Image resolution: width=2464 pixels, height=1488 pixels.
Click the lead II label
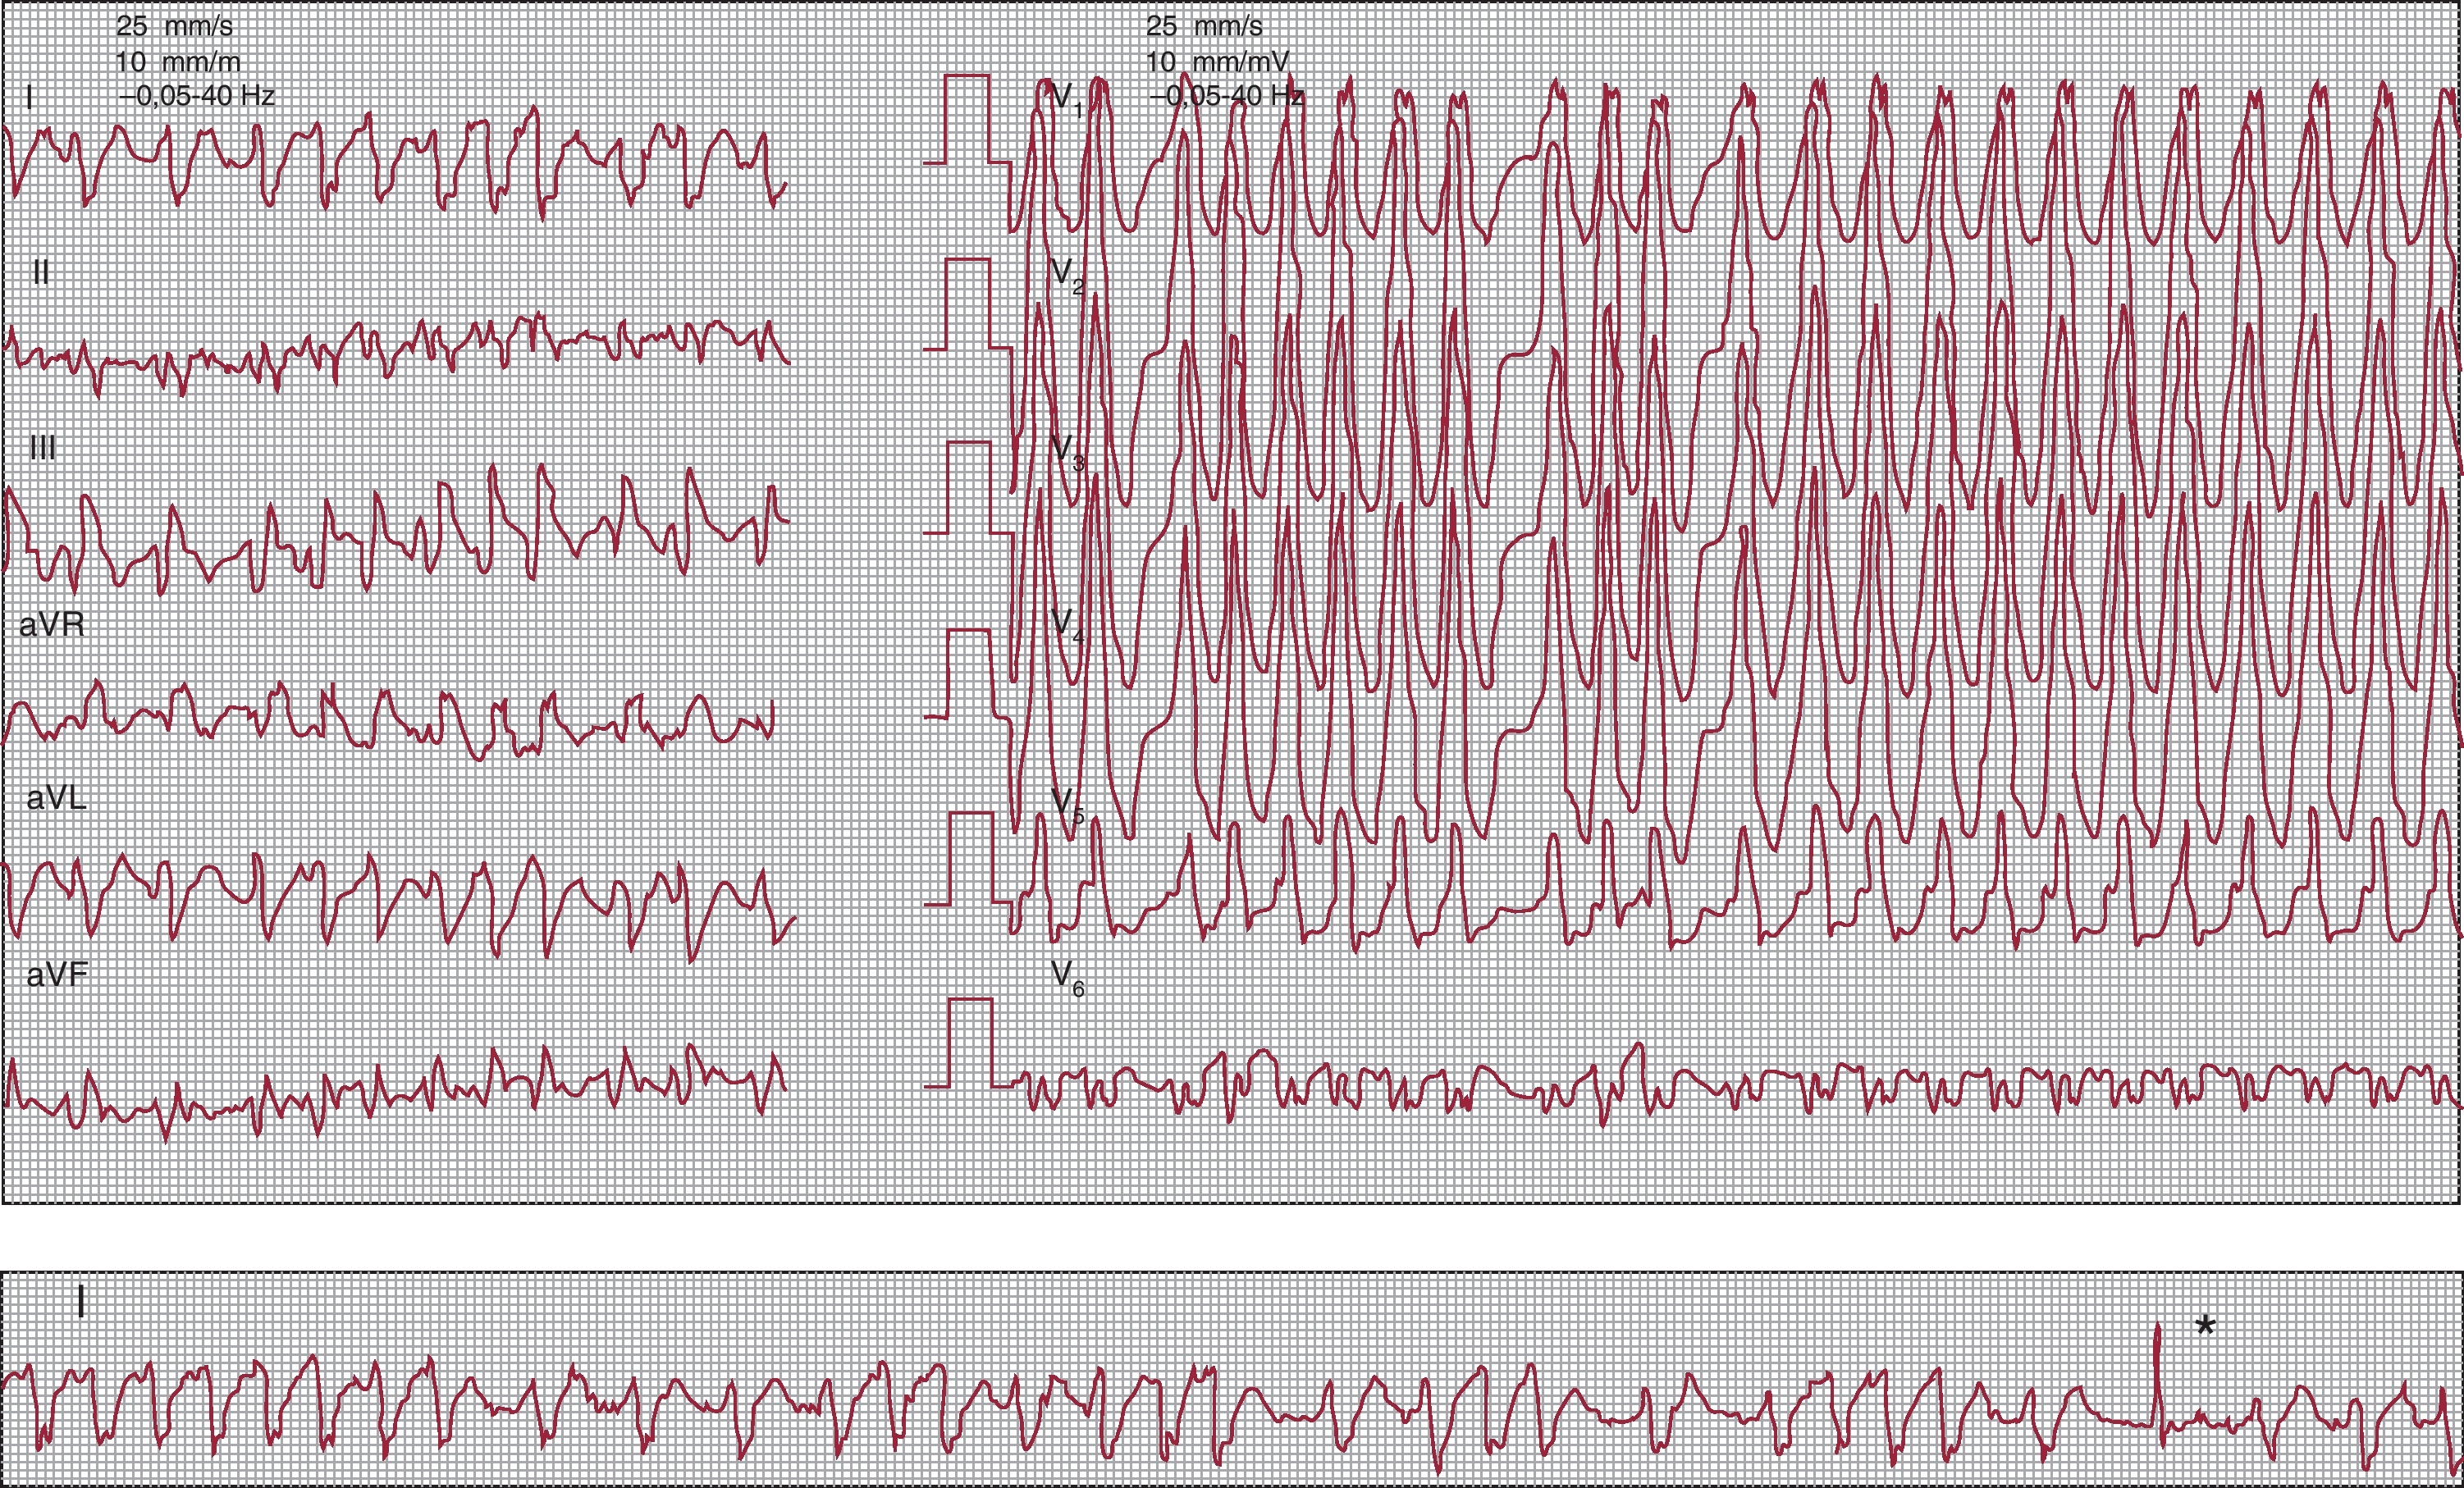tap(41, 272)
